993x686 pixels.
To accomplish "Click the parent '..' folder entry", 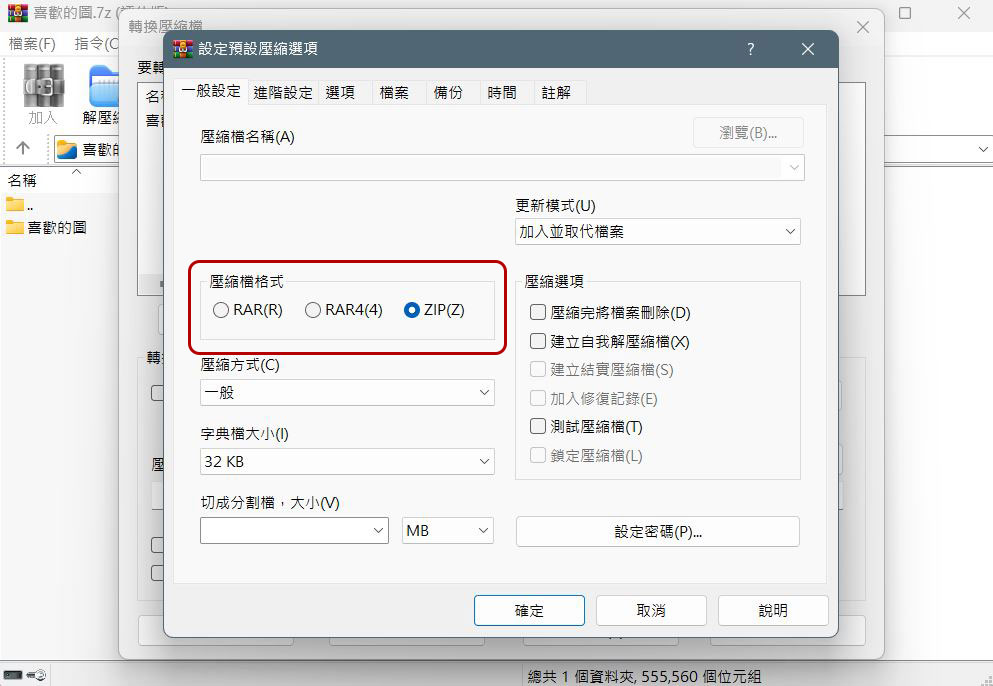I will point(20,205).
